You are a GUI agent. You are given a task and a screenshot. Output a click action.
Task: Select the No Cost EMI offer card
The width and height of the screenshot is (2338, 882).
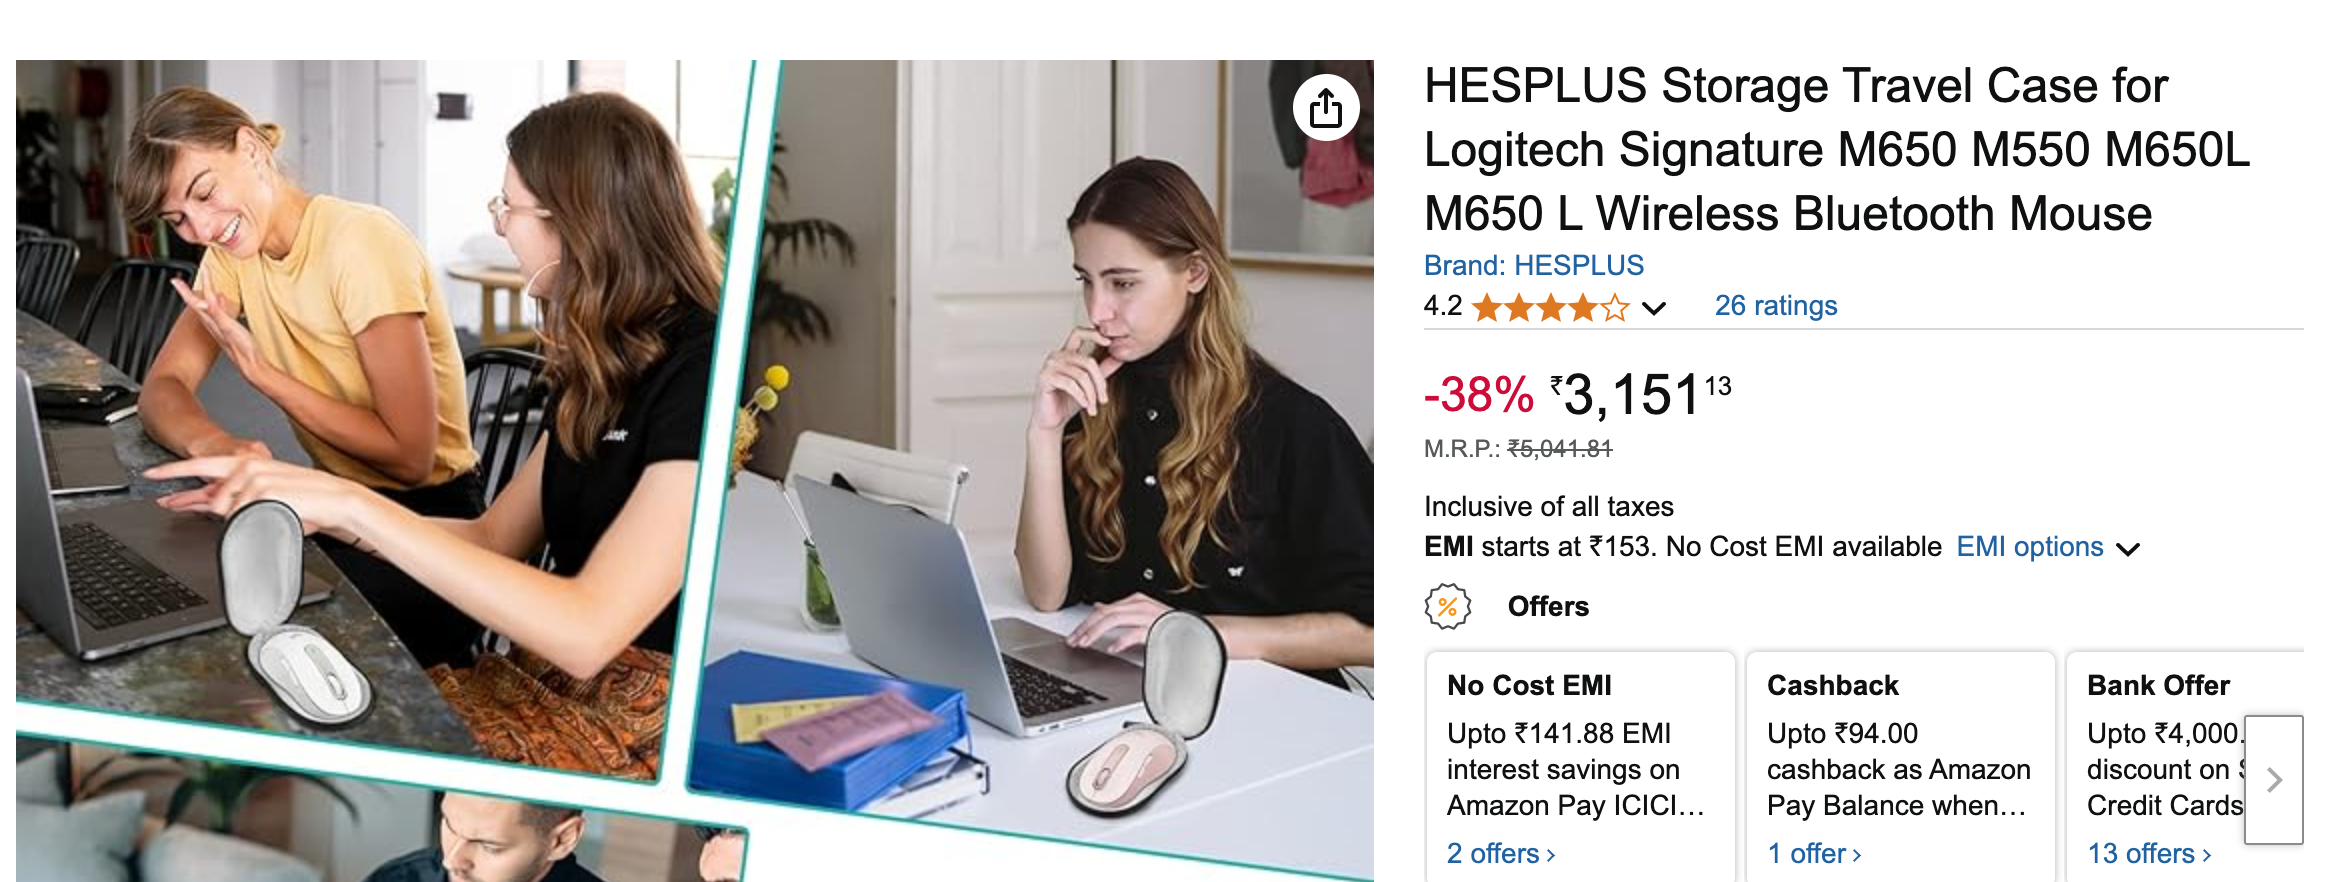coord(1580,767)
